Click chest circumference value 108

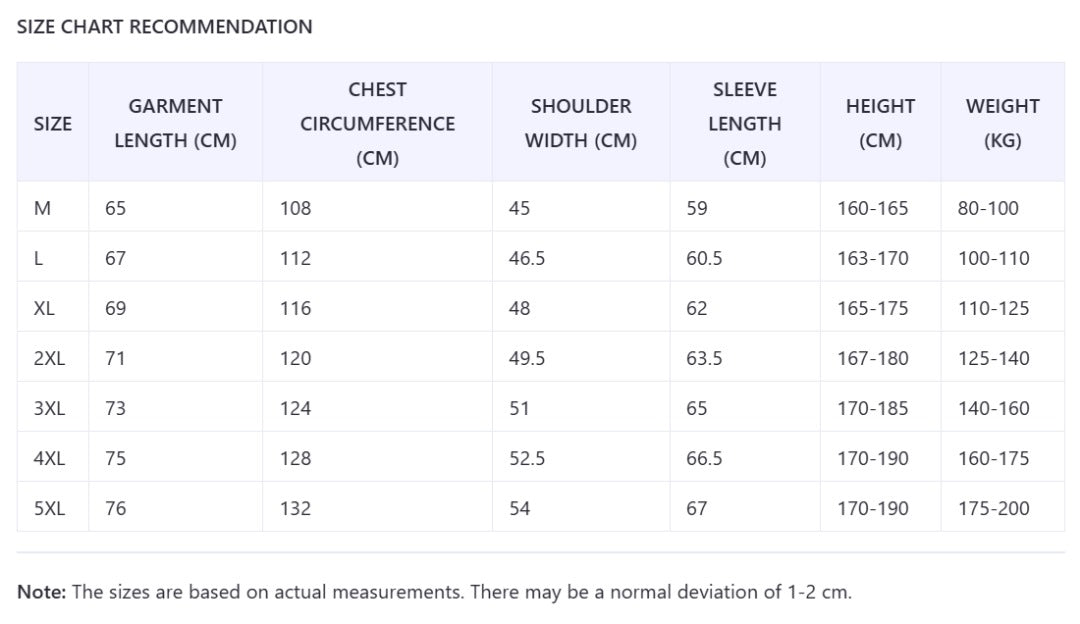(x=296, y=208)
